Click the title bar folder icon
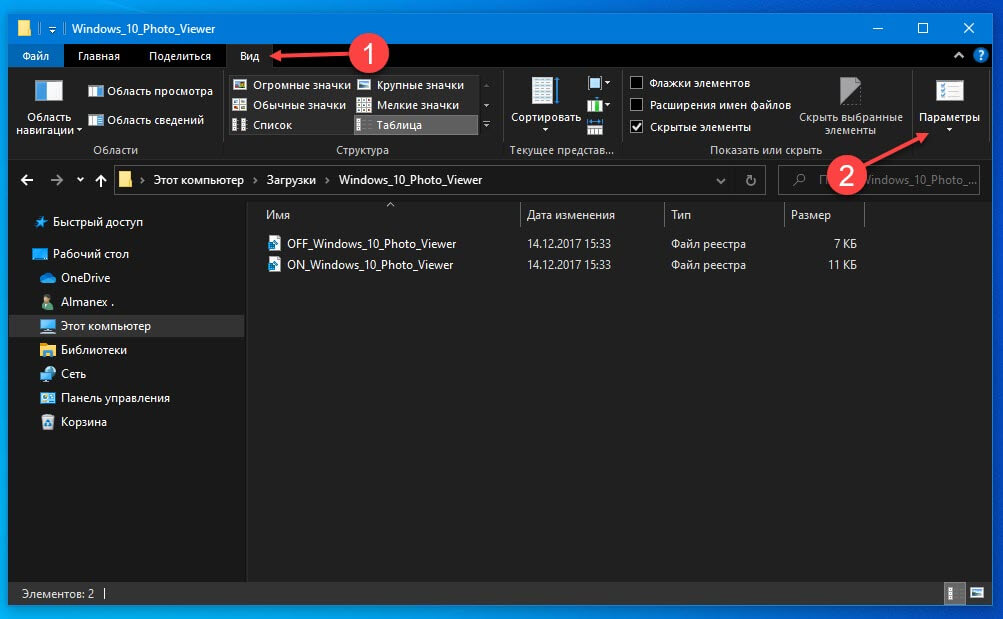This screenshot has width=1003, height=619. (x=24, y=28)
